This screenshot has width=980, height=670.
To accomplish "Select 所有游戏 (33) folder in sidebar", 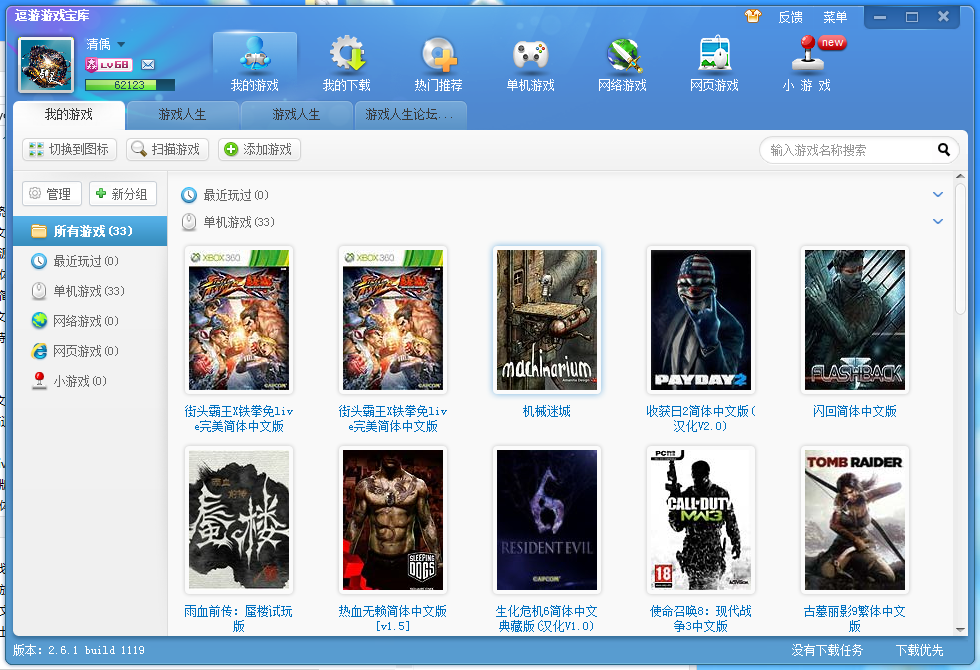I will click(x=90, y=231).
